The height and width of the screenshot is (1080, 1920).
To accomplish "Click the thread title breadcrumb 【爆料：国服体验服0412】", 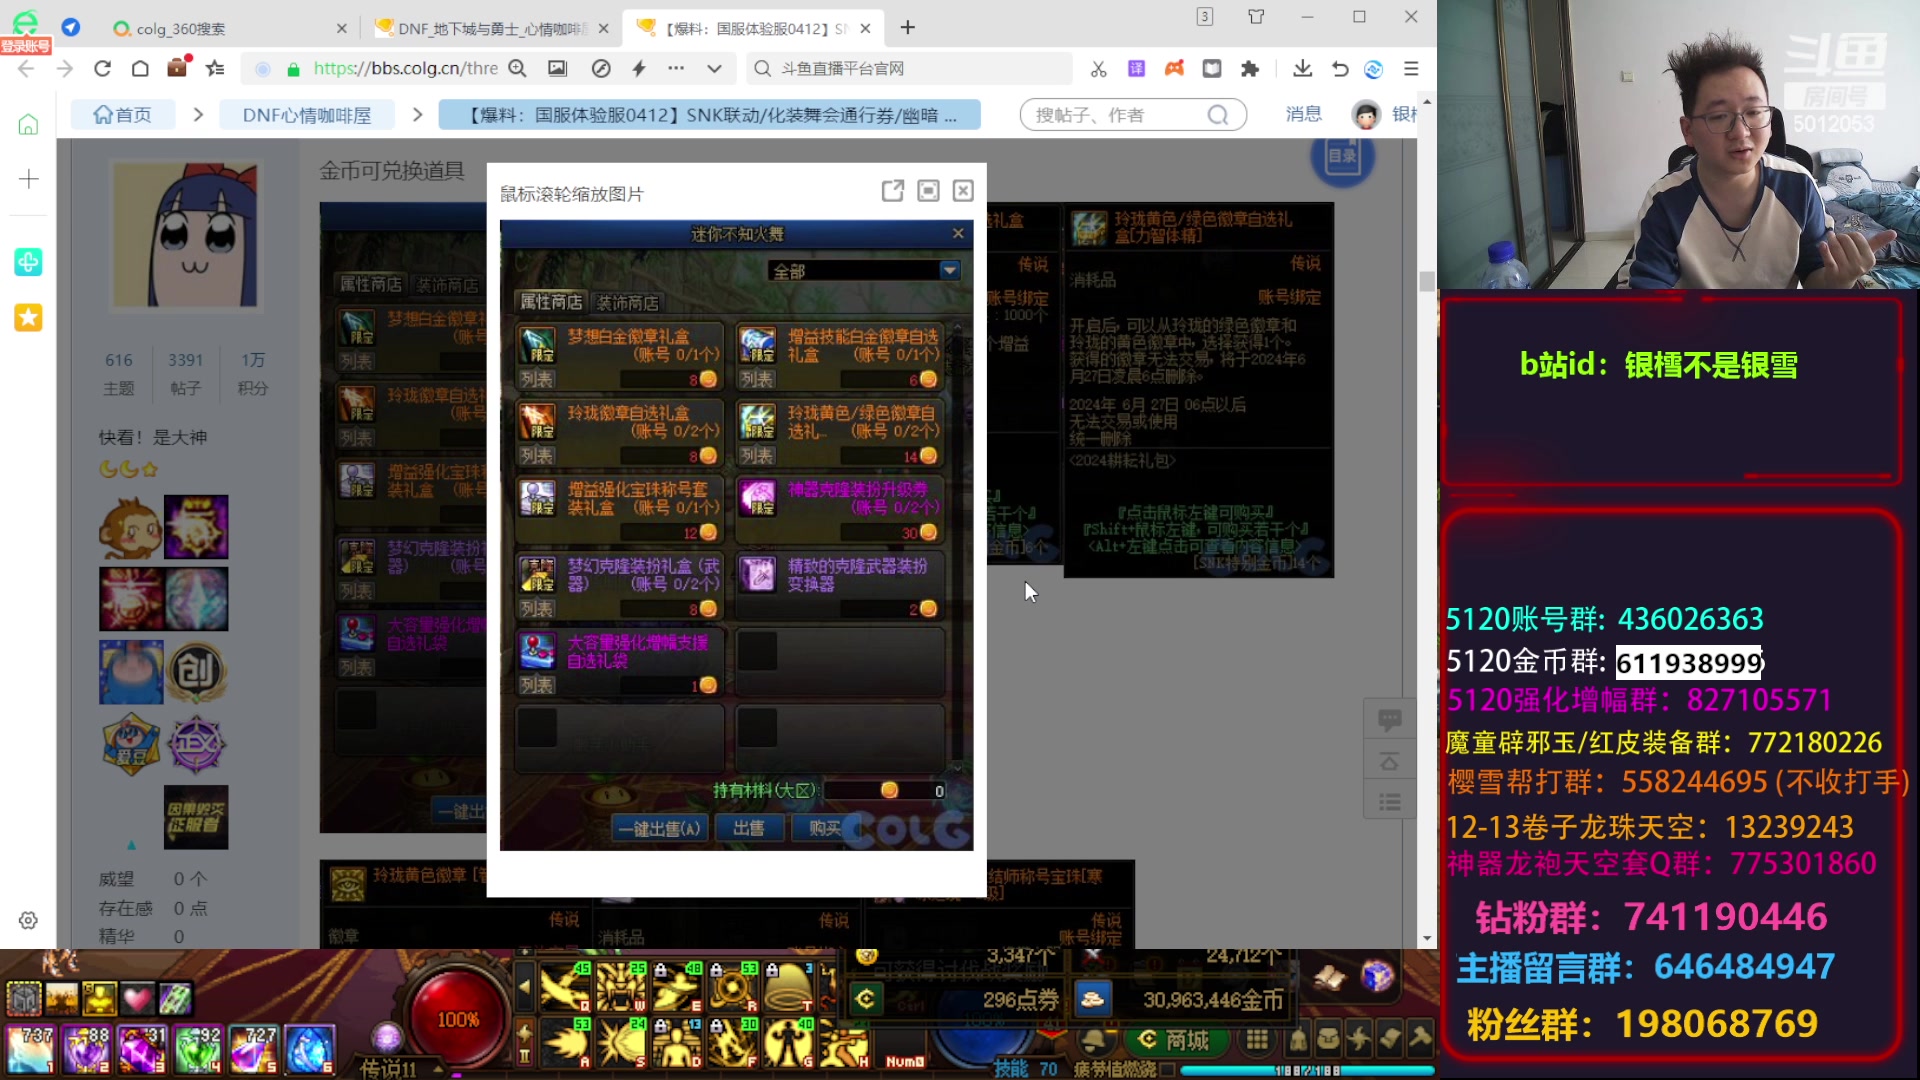I will (711, 115).
